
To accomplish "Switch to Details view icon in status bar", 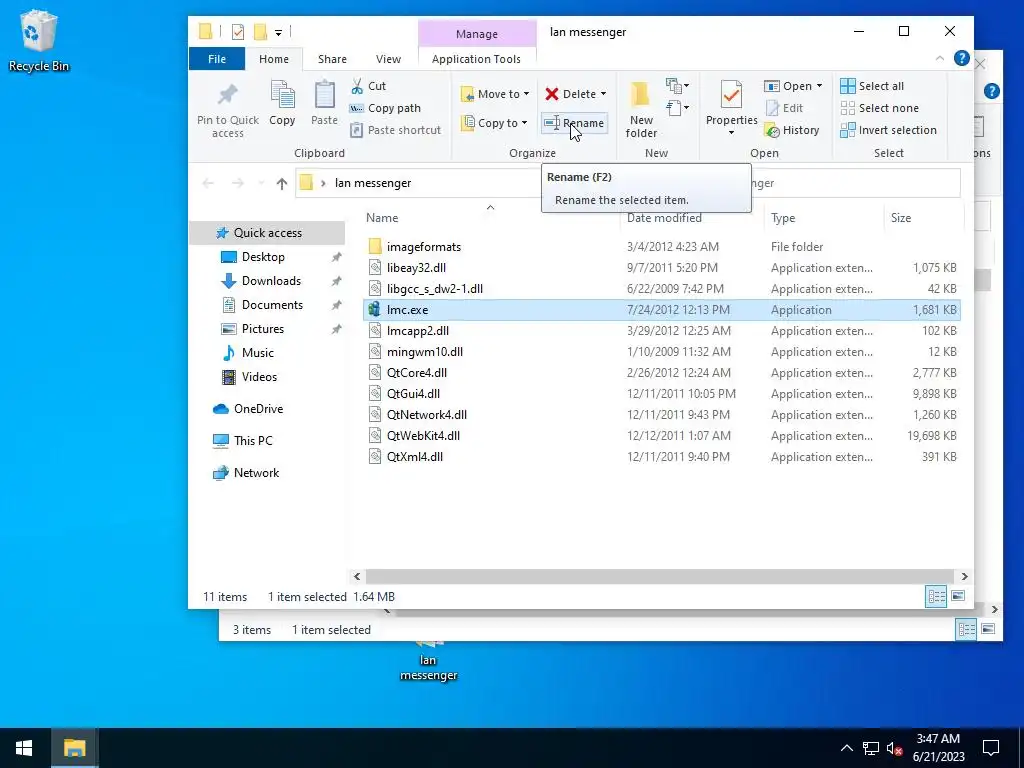I will pos(936,596).
